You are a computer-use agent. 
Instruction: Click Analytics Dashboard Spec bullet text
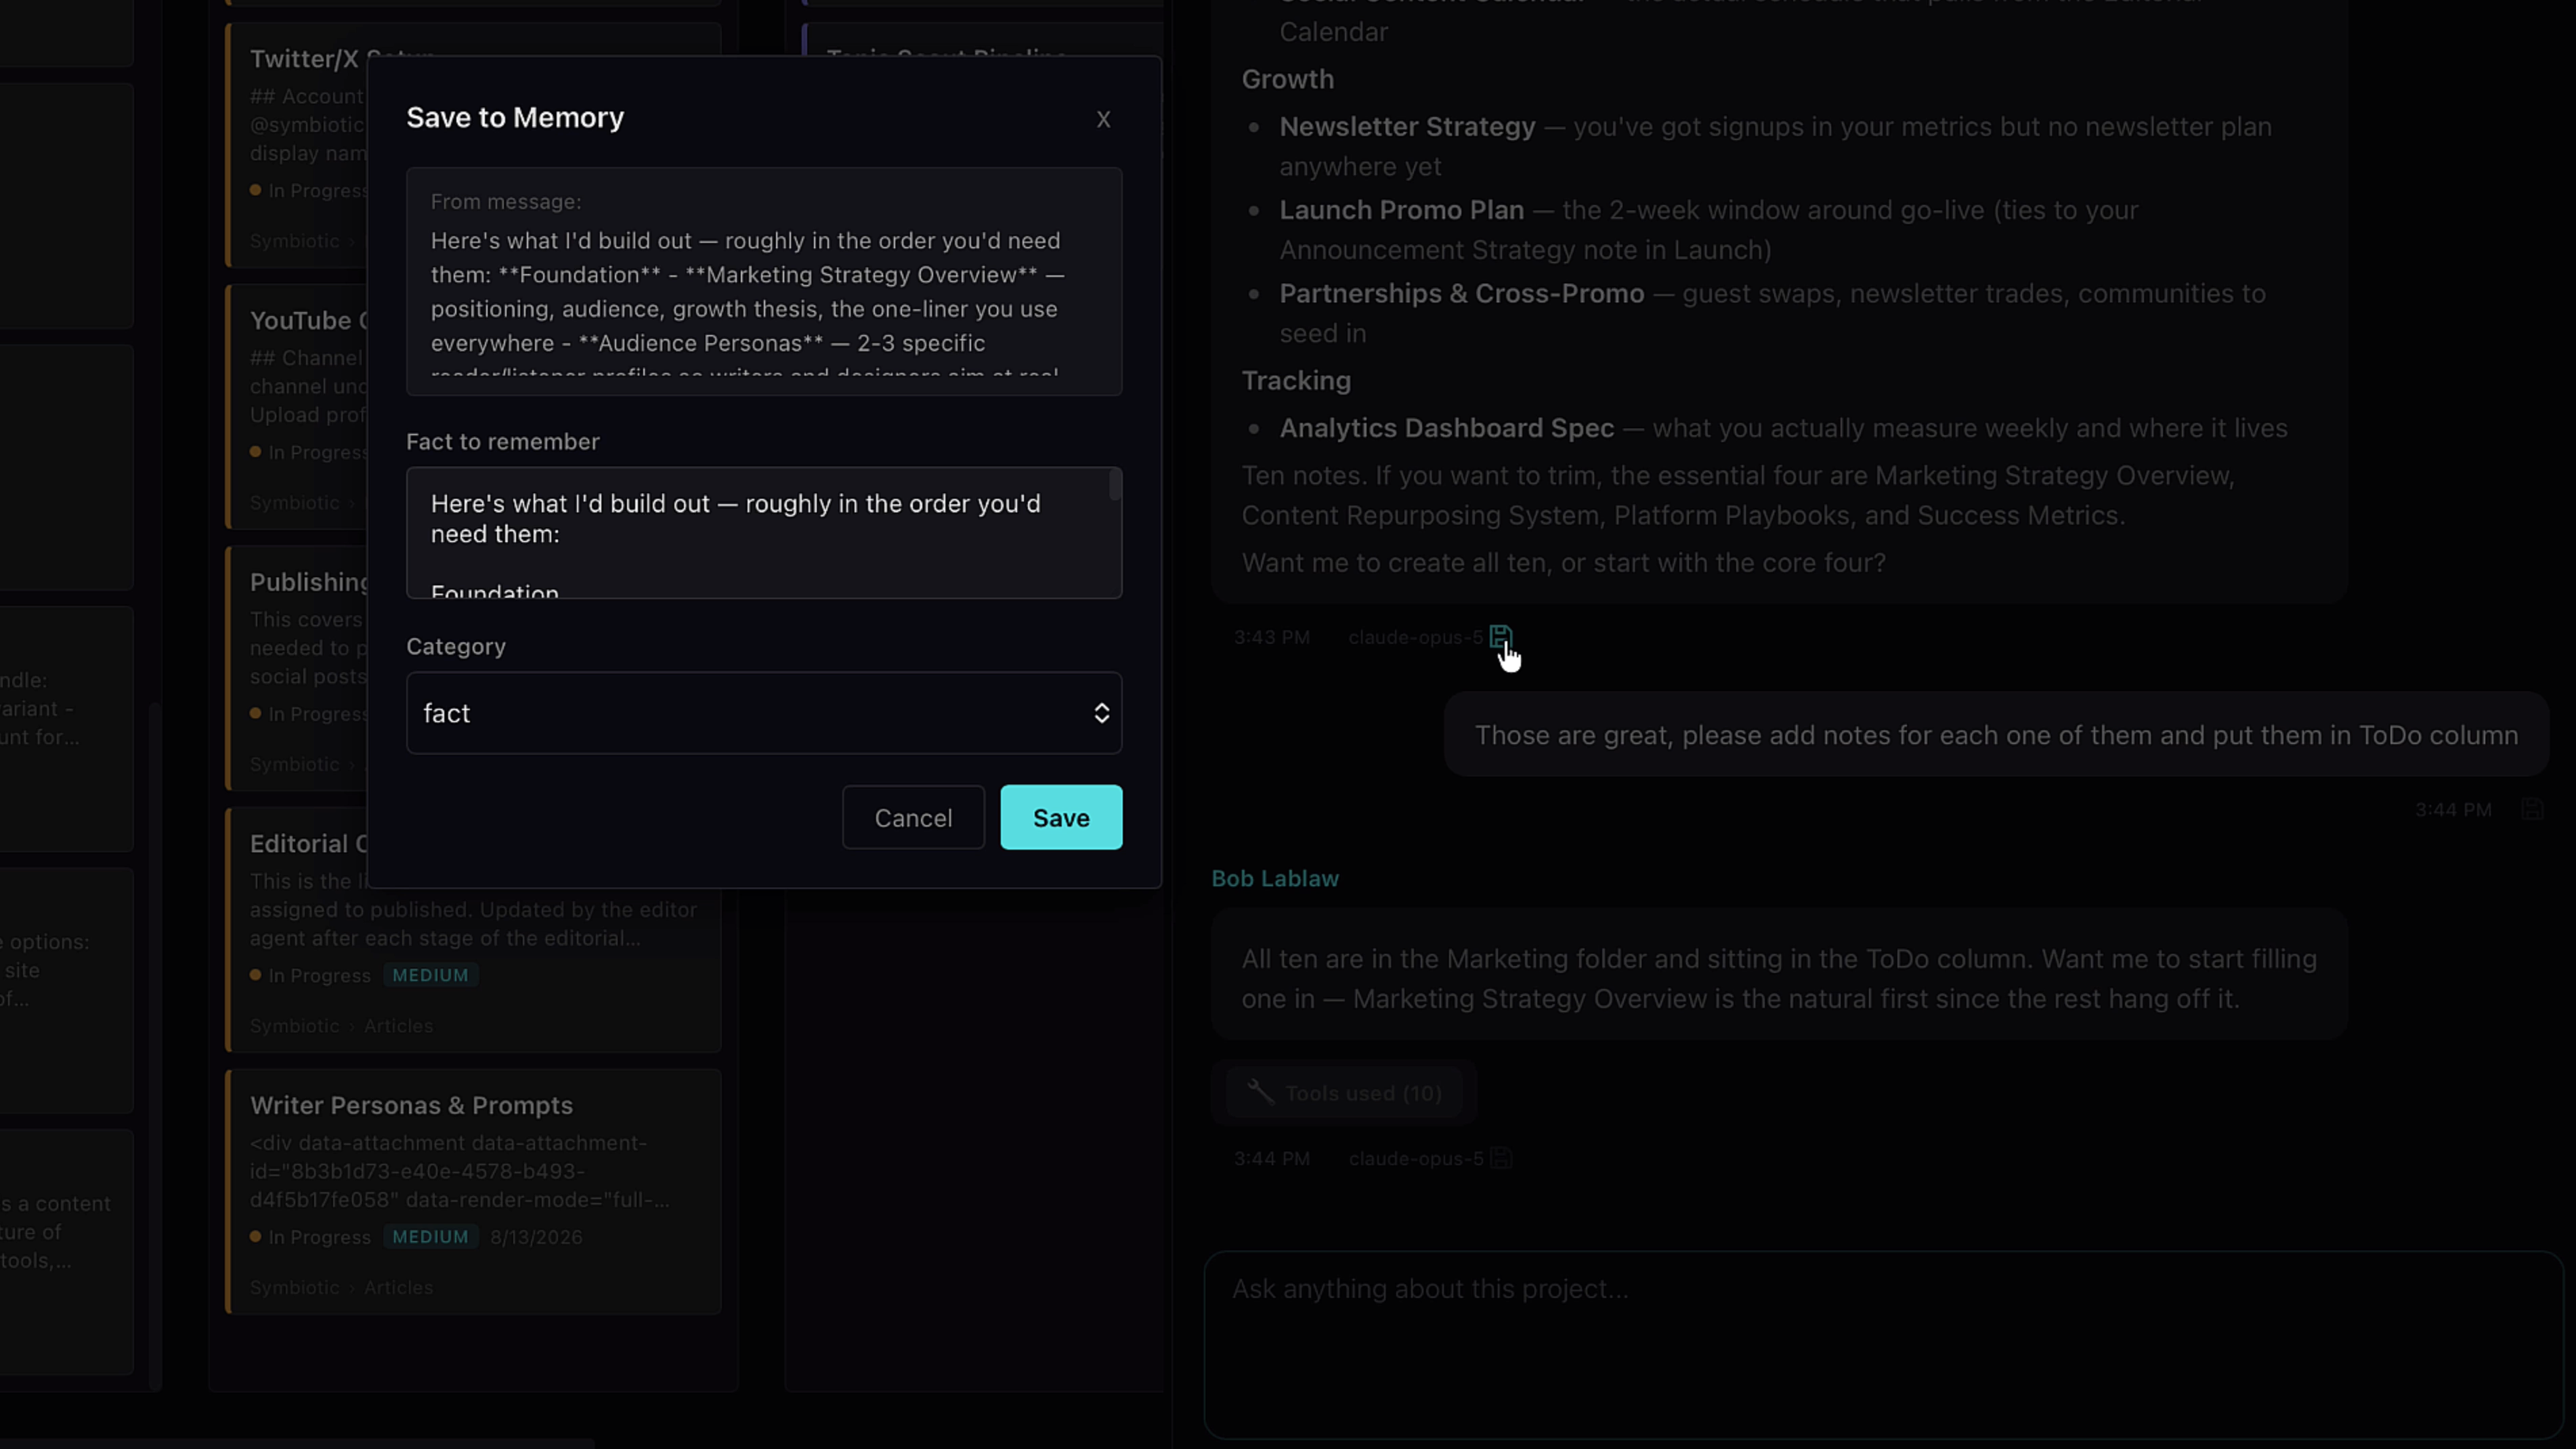[1783, 428]
